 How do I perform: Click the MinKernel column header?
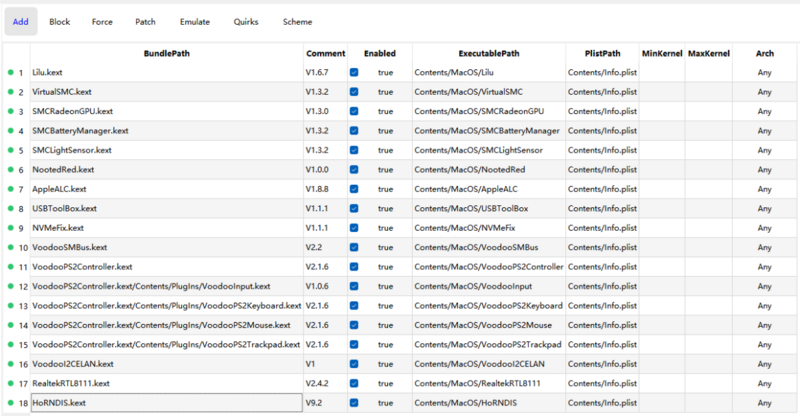662,53
